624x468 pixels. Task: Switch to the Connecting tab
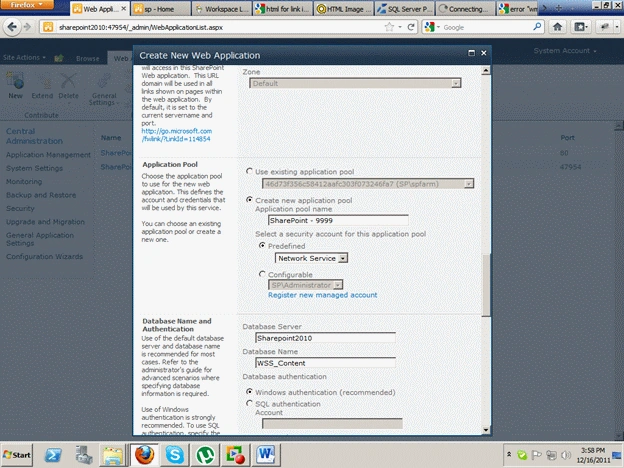(x=466, y=8)
